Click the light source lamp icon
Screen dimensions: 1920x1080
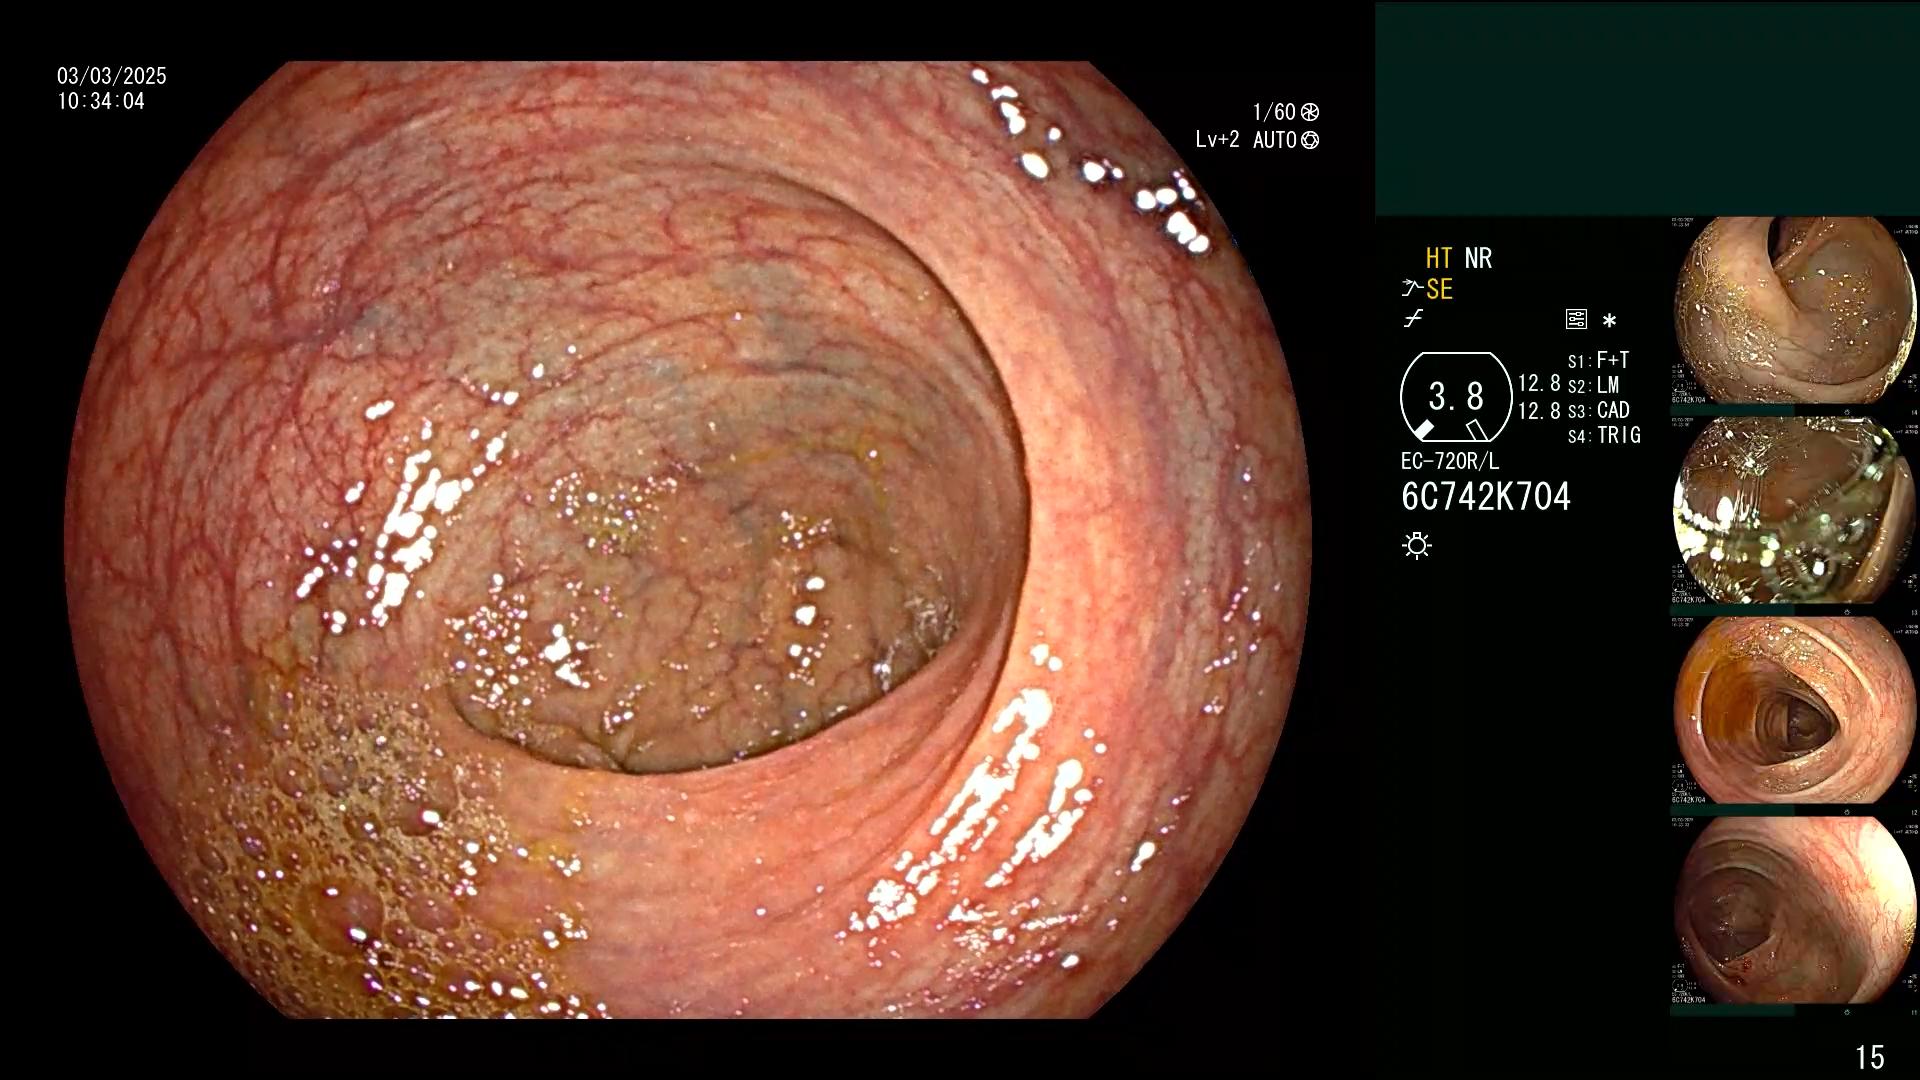point(1417,545)
